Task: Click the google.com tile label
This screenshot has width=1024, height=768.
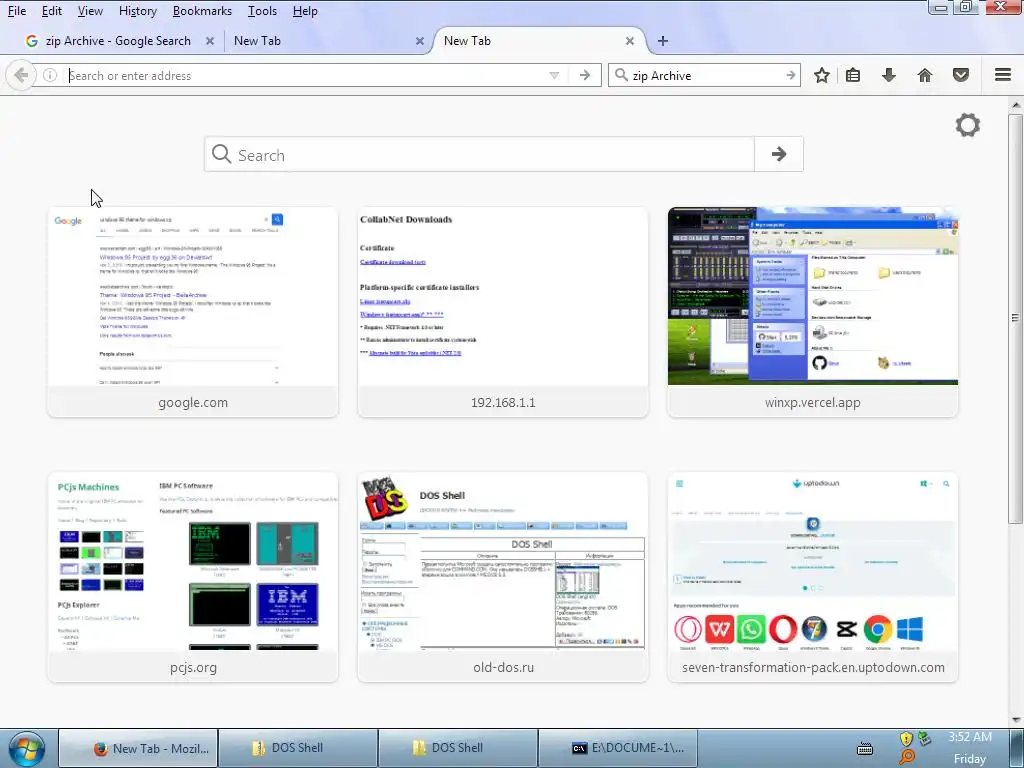Action: pyautogui.click(x=193, y=402)
